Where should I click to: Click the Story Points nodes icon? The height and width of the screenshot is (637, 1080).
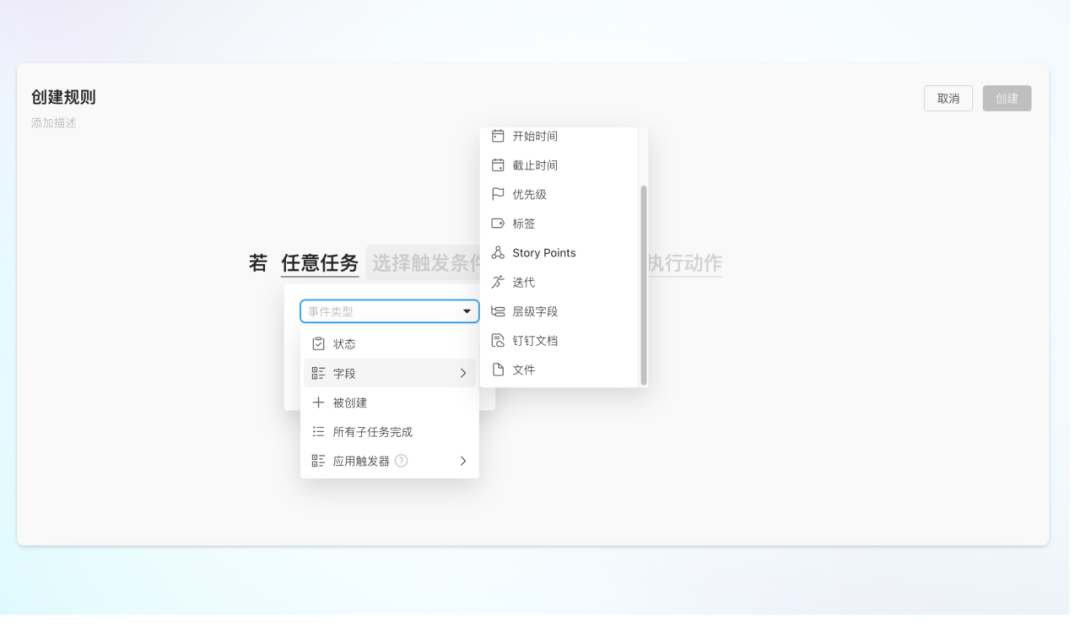497,253
